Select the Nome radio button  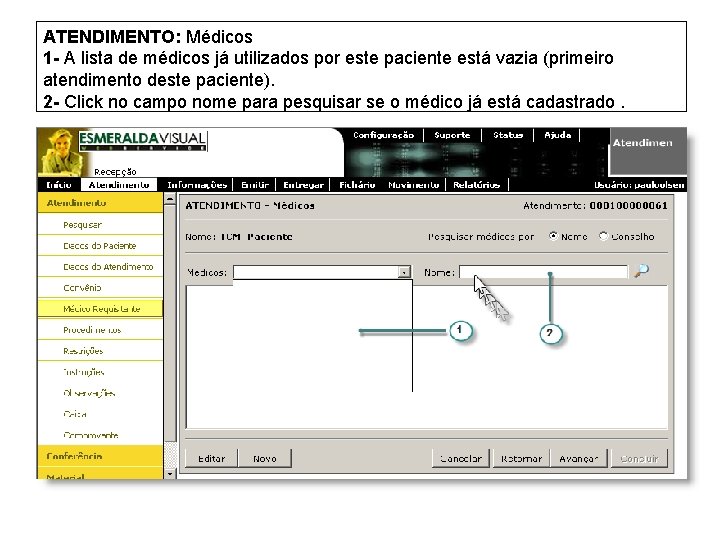point(553,236)
